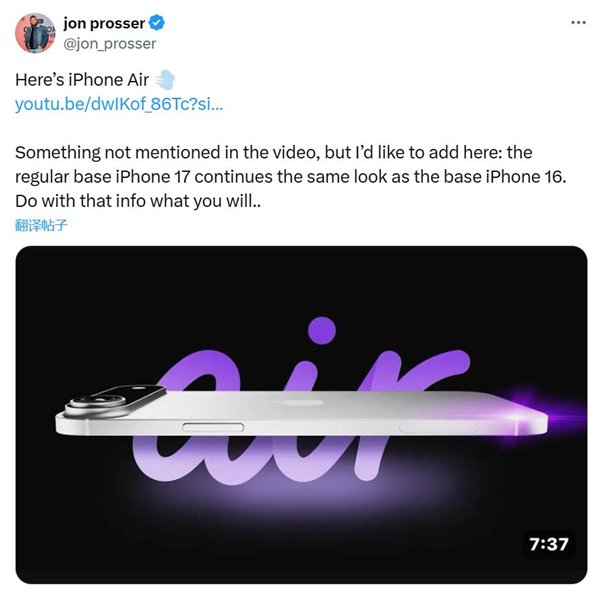
Task: Click the jon prosser display name
Action: (x=104, y=23)
